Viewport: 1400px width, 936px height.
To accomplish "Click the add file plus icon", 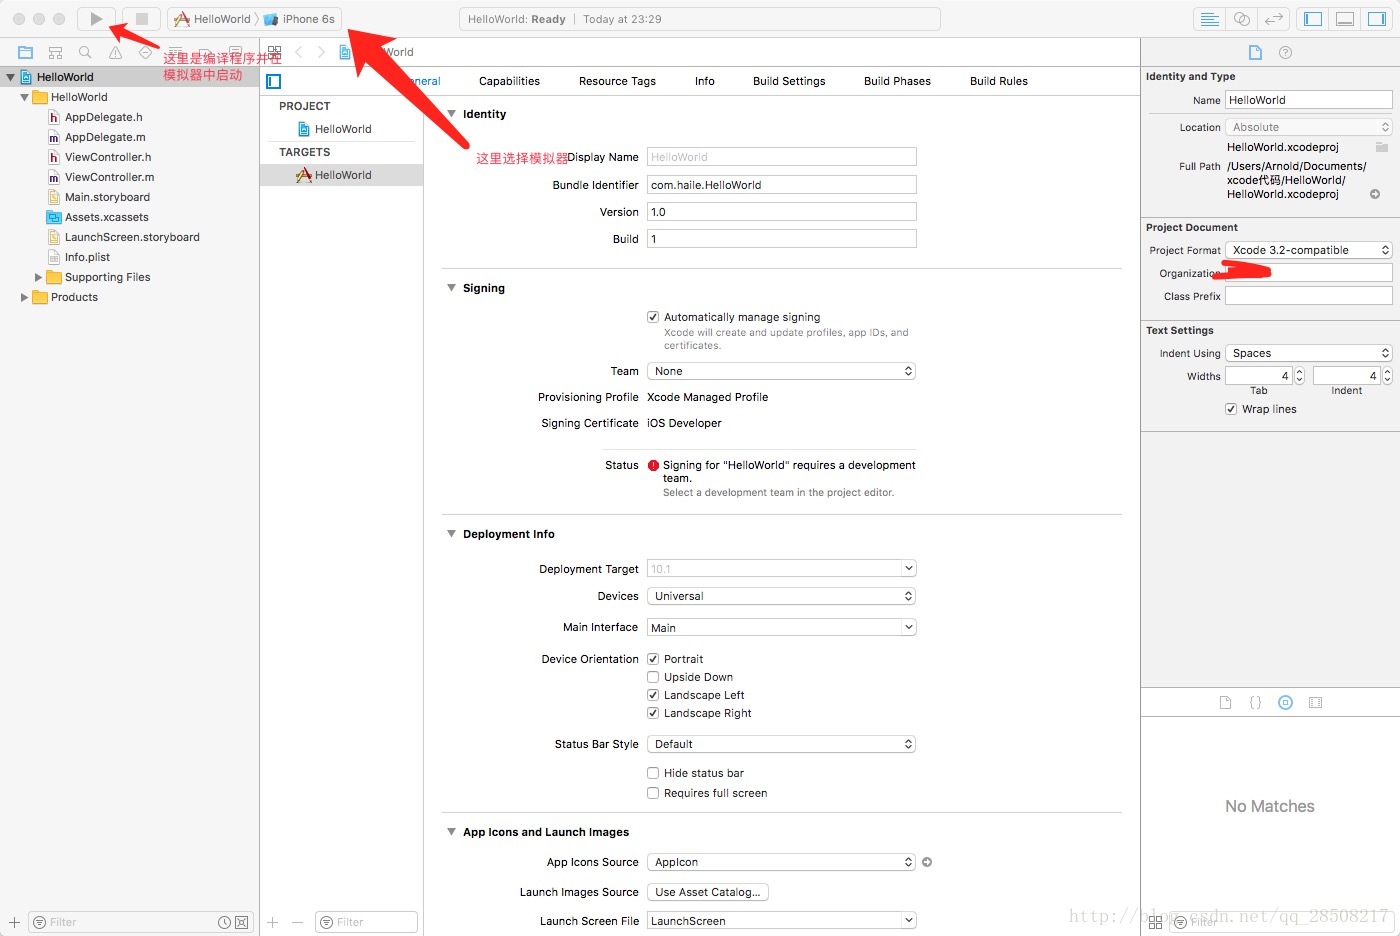I will [x=14, y=922].
